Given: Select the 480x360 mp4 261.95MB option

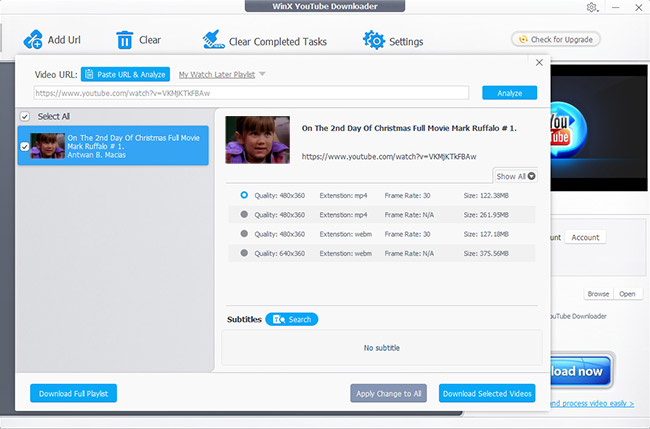Looking at the screenshot, I should point(244,214).
